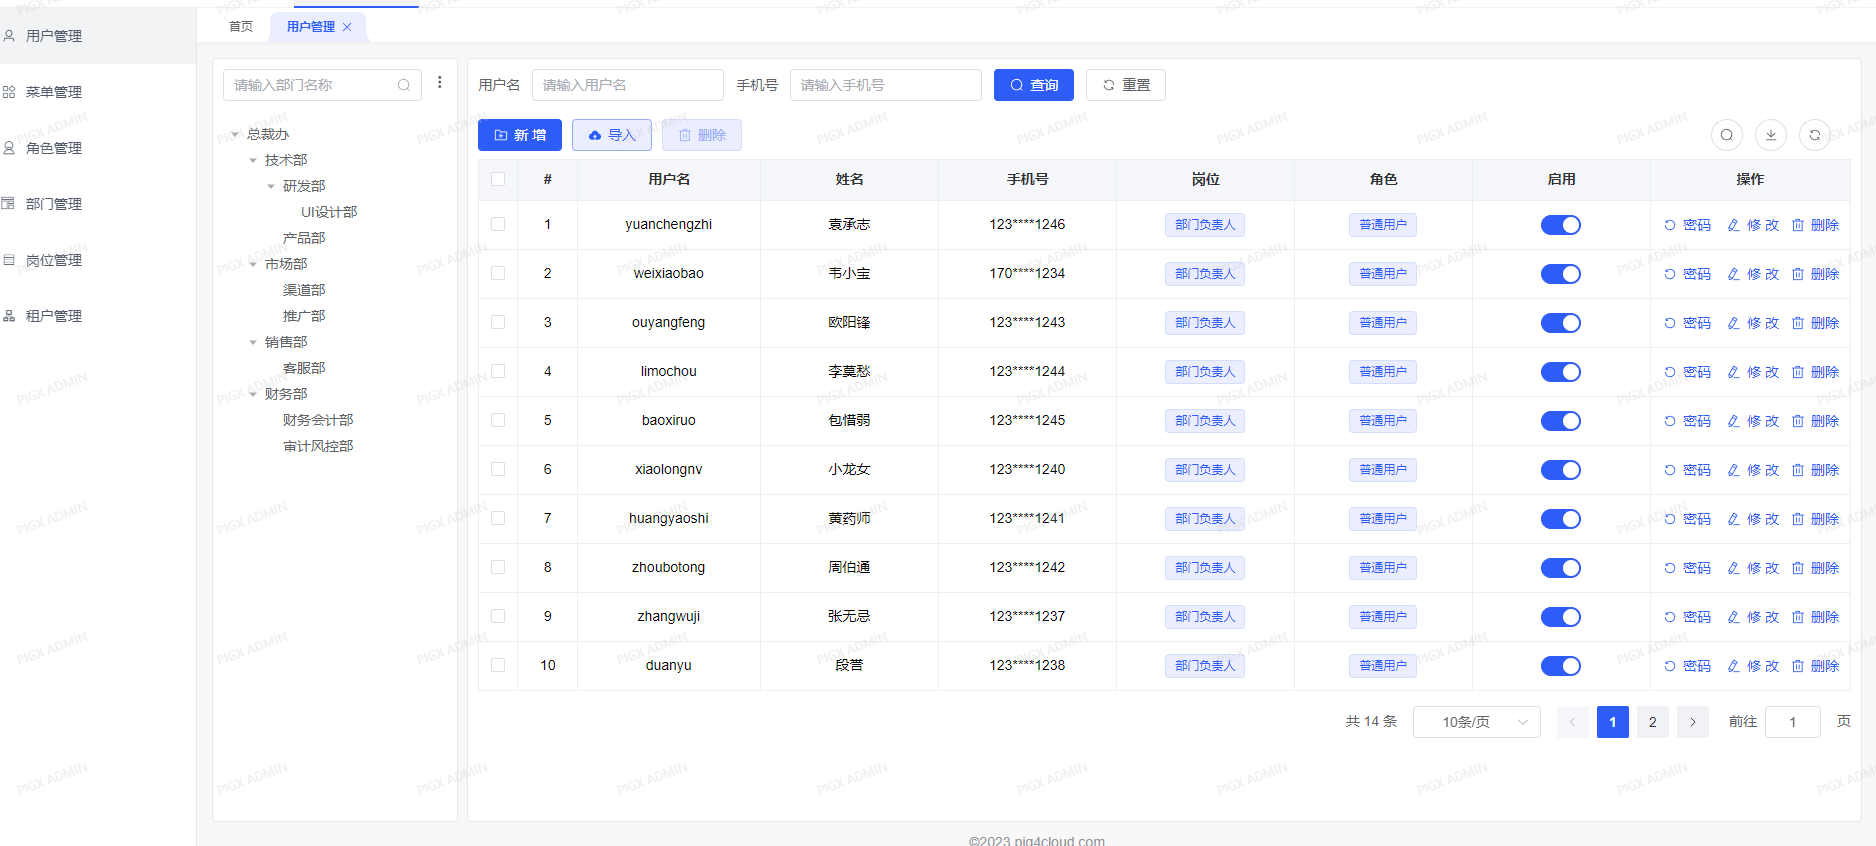Disable the enable switch for zhangwuji
Screen dimensions: 1876x846
click(1560, 617)
